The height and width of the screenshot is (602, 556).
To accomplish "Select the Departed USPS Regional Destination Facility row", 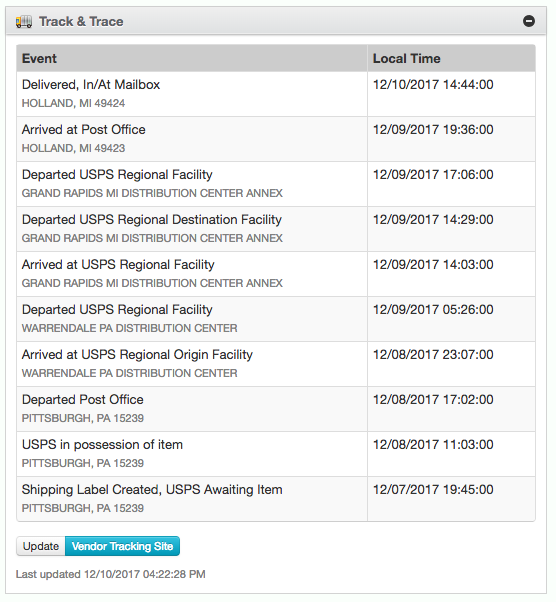I will [276, 229].
